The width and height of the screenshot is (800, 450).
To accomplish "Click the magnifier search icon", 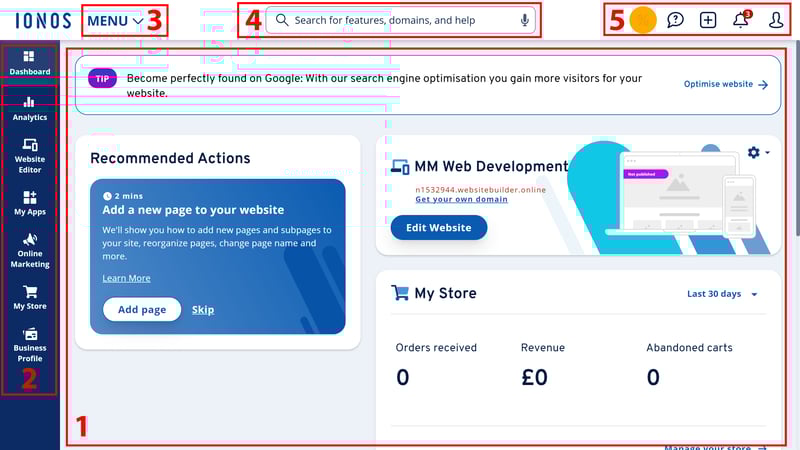I will coord(282,20).
